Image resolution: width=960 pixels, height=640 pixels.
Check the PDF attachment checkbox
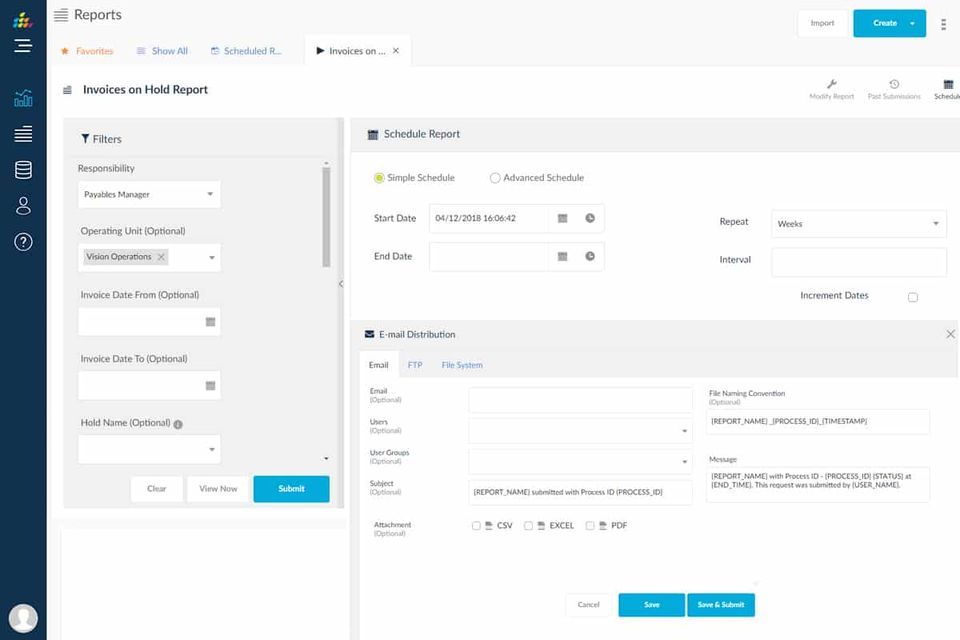tap(590, 525)
